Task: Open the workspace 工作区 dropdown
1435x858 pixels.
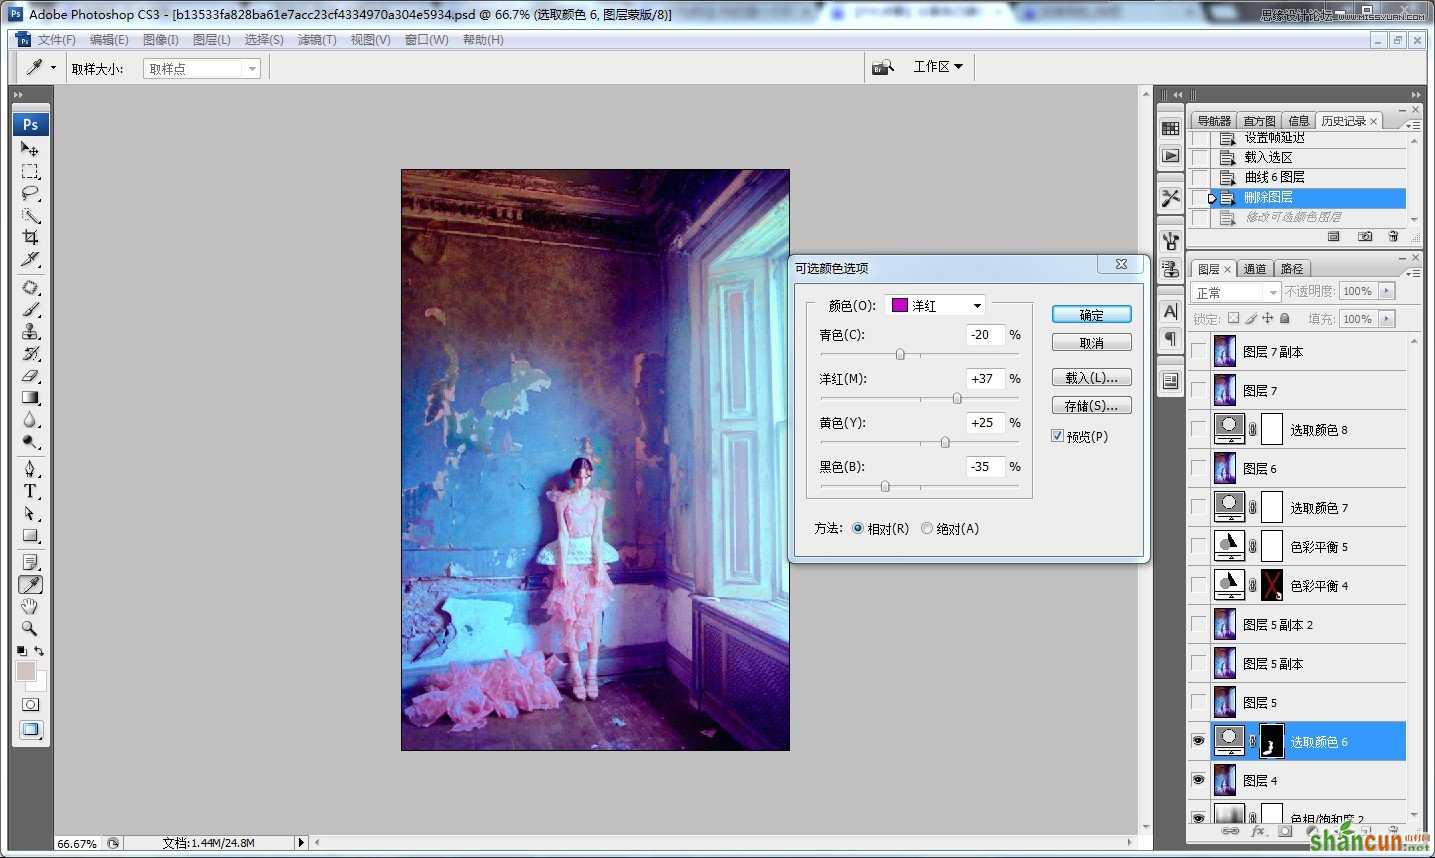Action: pos(938,66)
